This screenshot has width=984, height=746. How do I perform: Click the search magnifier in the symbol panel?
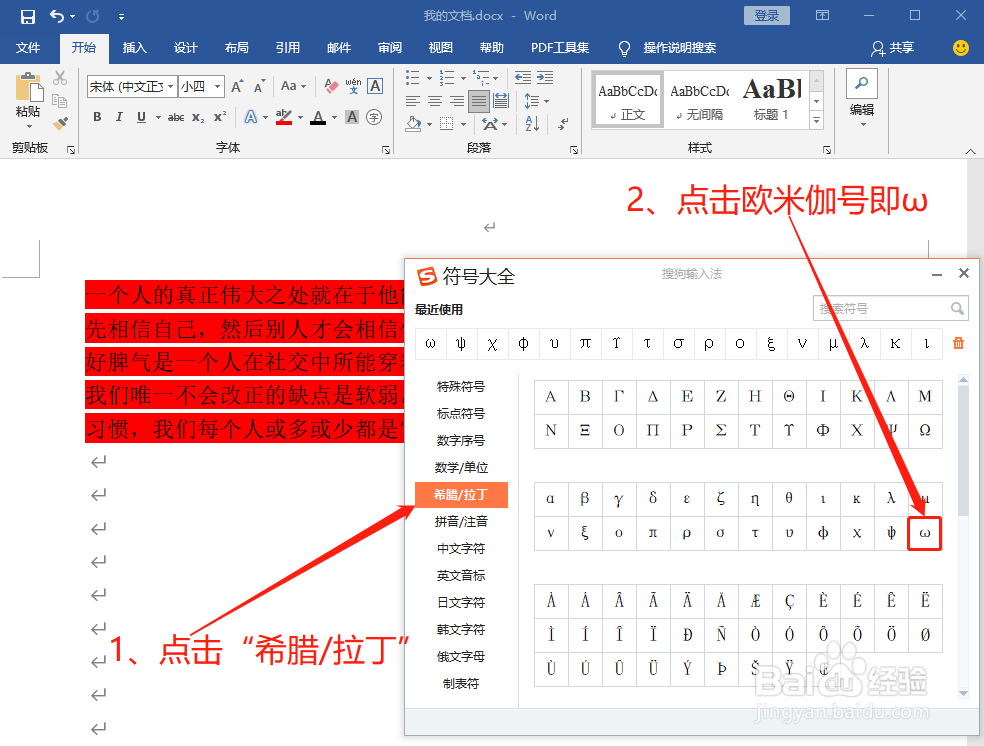[956, 308]
